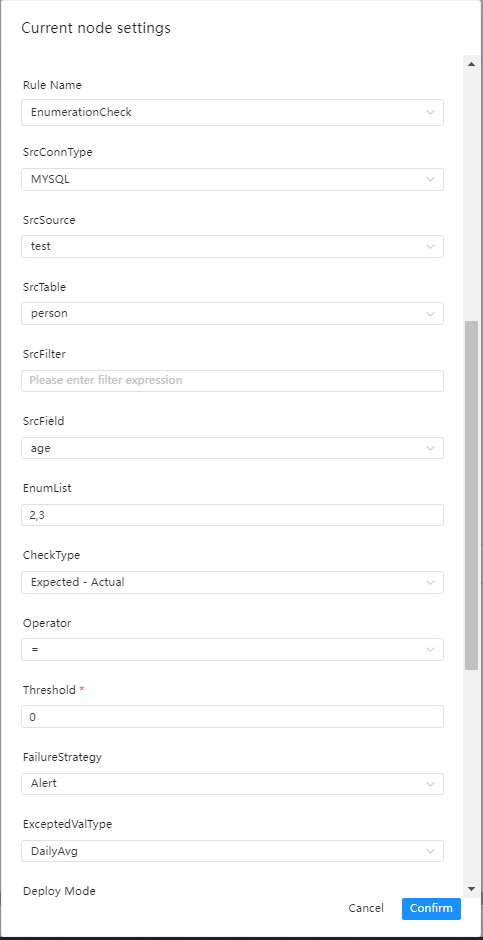Click the Cancel button

(x=366, y=908)
